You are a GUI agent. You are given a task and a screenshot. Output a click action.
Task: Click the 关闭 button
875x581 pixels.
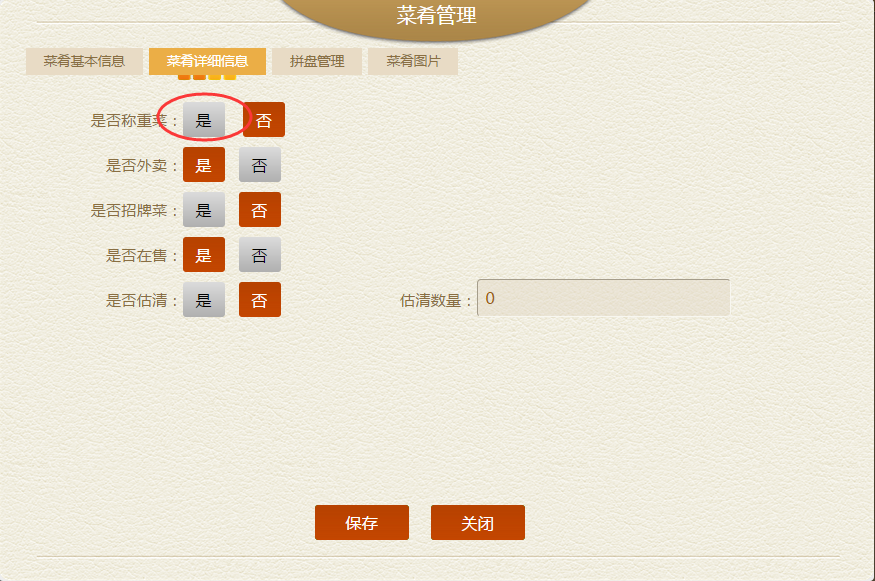coord(478,522)
